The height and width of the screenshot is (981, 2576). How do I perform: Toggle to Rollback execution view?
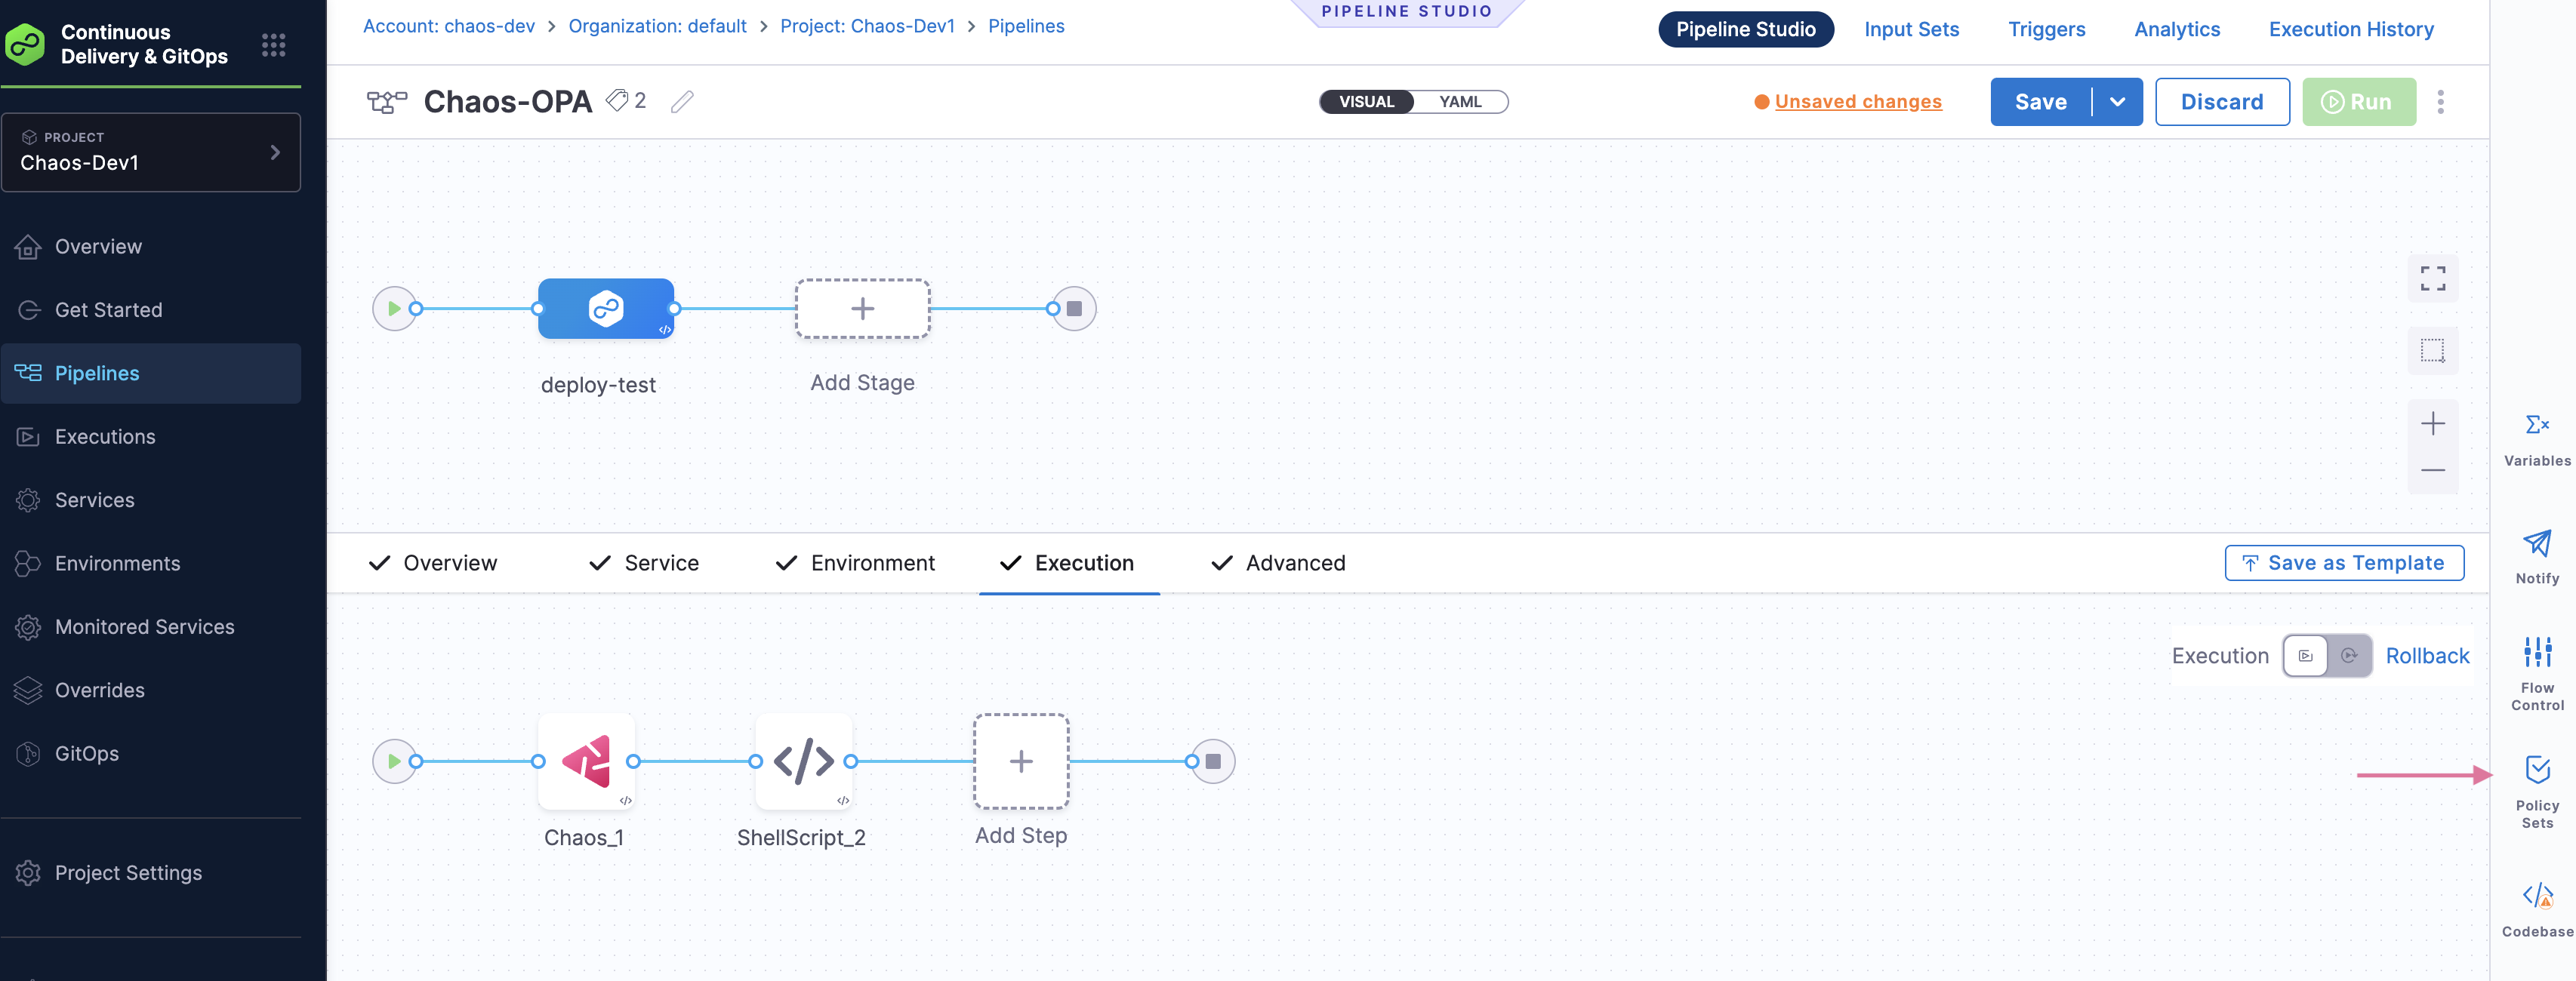tap(2348, 656)
